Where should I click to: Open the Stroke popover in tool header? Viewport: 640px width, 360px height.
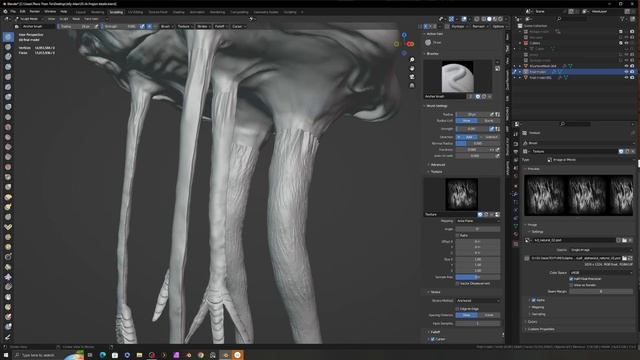pos(203,26)
